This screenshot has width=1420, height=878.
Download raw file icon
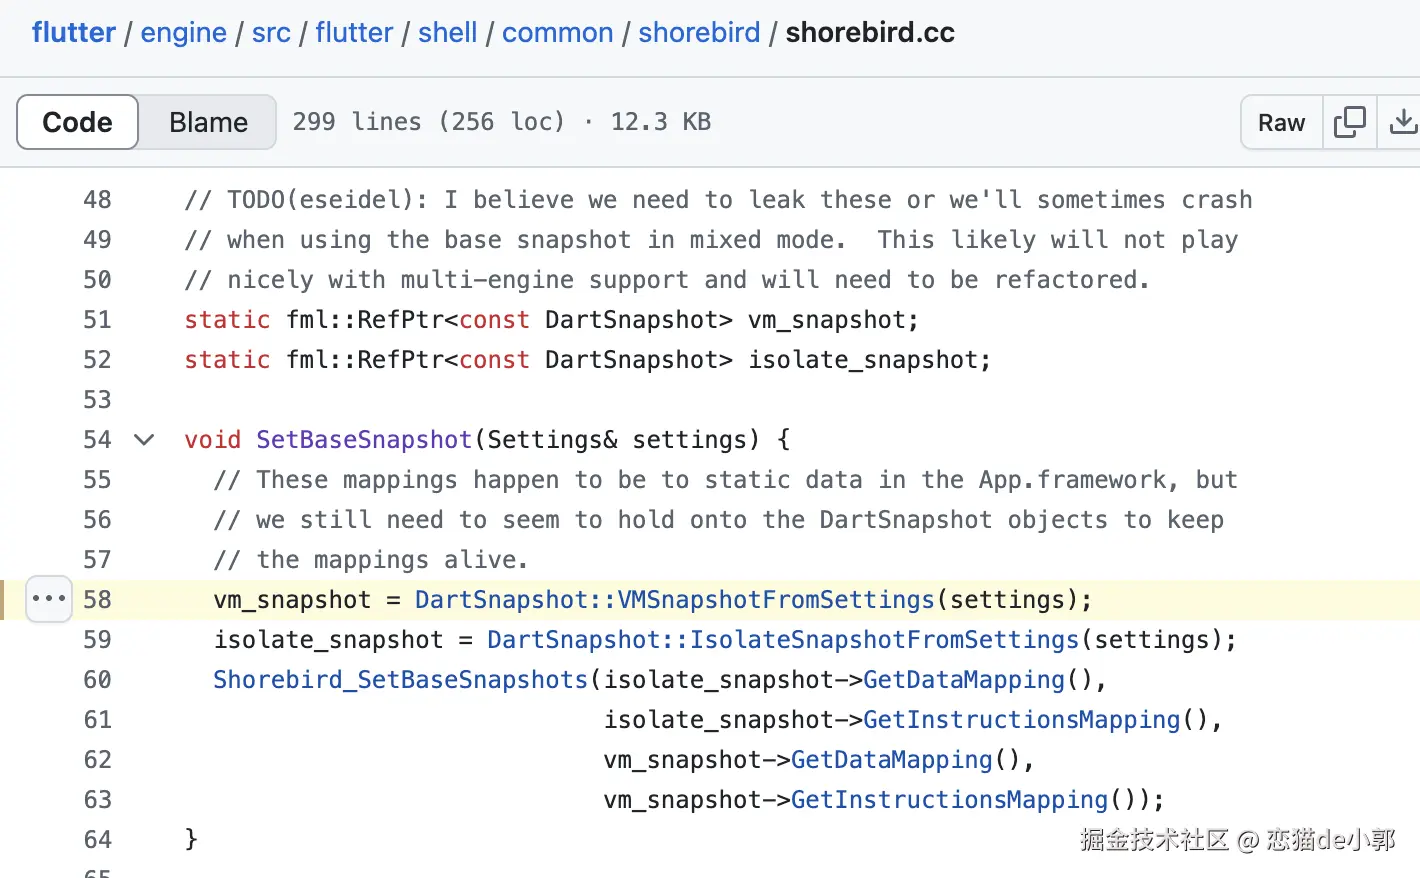(1402, 122)
